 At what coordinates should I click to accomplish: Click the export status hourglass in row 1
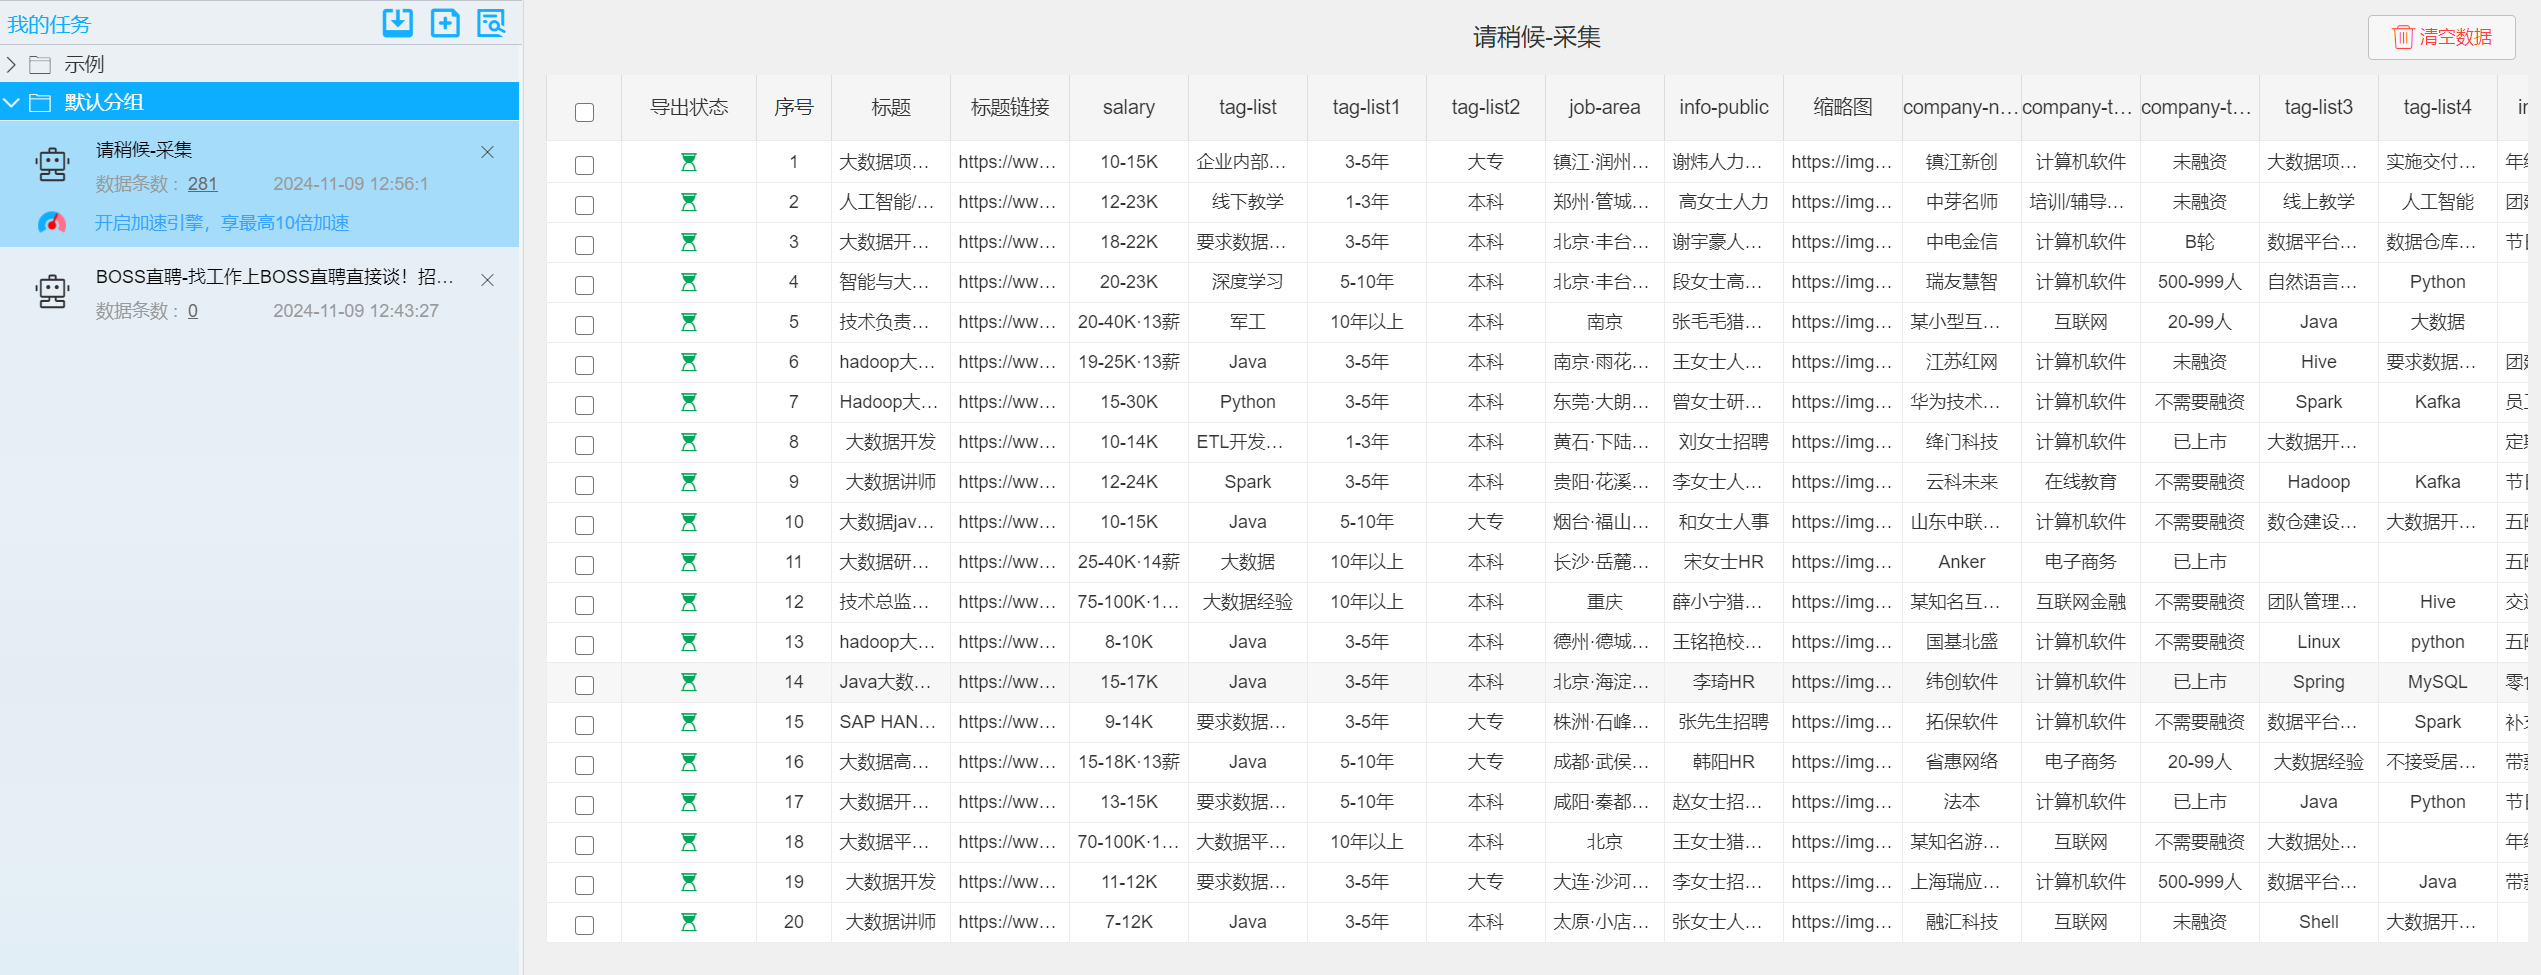(689, 162)
